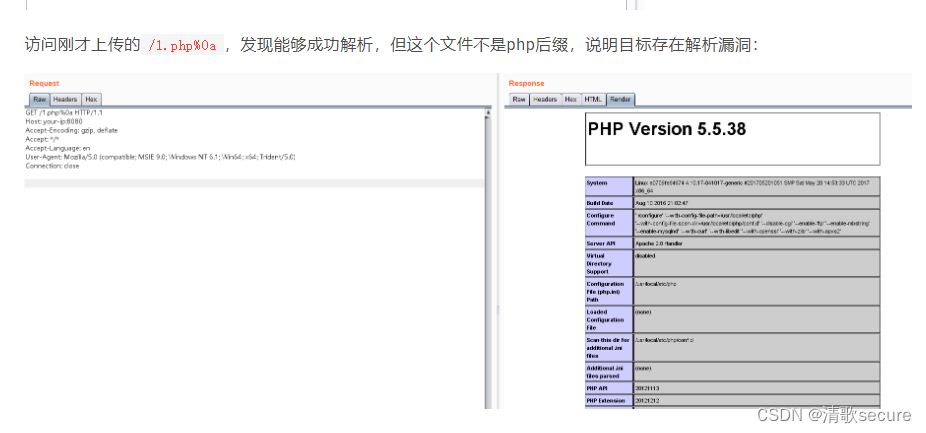Switch to Hex tab in Response panel

[x=570, y=99]
